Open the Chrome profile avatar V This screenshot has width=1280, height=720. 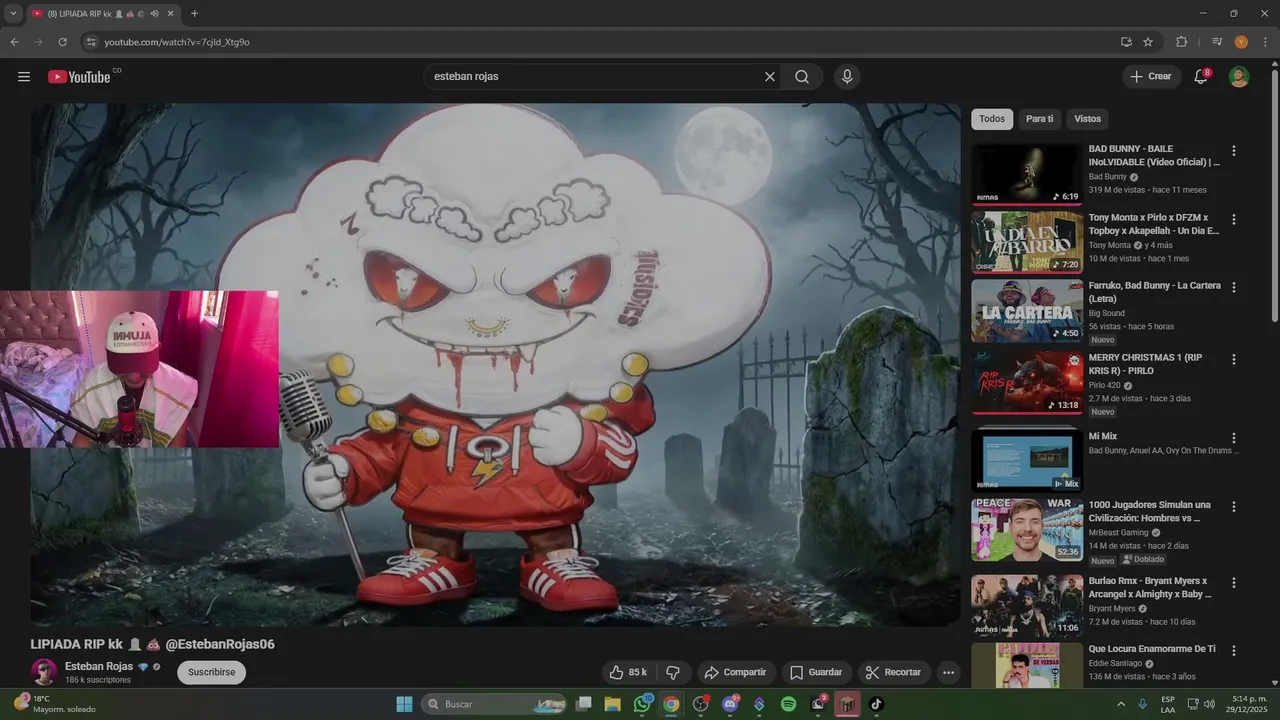1241,42
